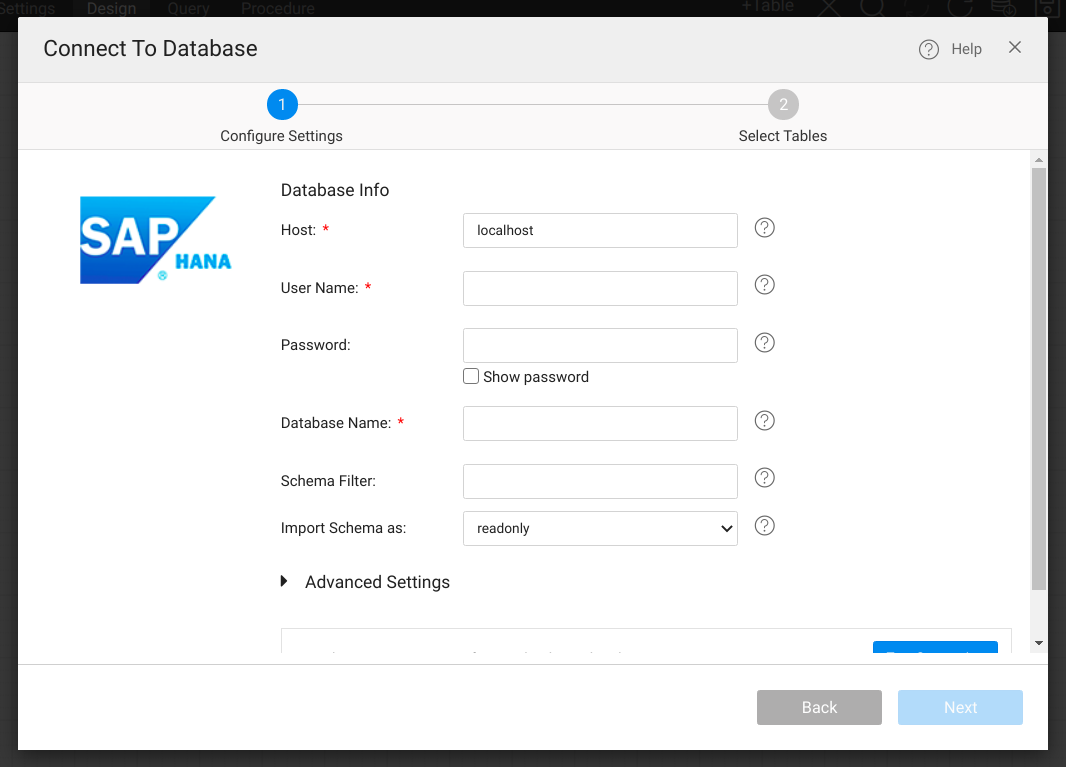
Task: Click the SAP HANA logo
Action: 155,240
